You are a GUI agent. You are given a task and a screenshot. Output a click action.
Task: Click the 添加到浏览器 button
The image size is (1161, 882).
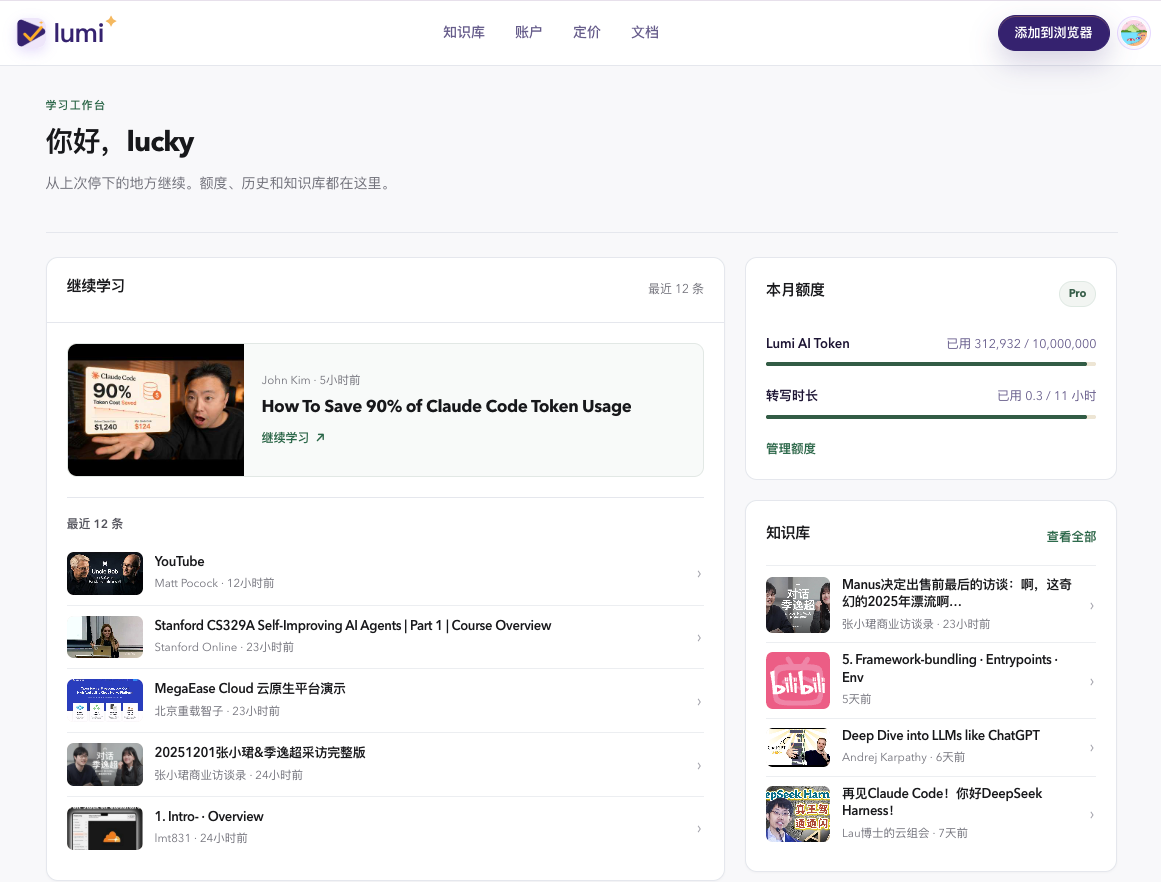(x=1053, y=33)
